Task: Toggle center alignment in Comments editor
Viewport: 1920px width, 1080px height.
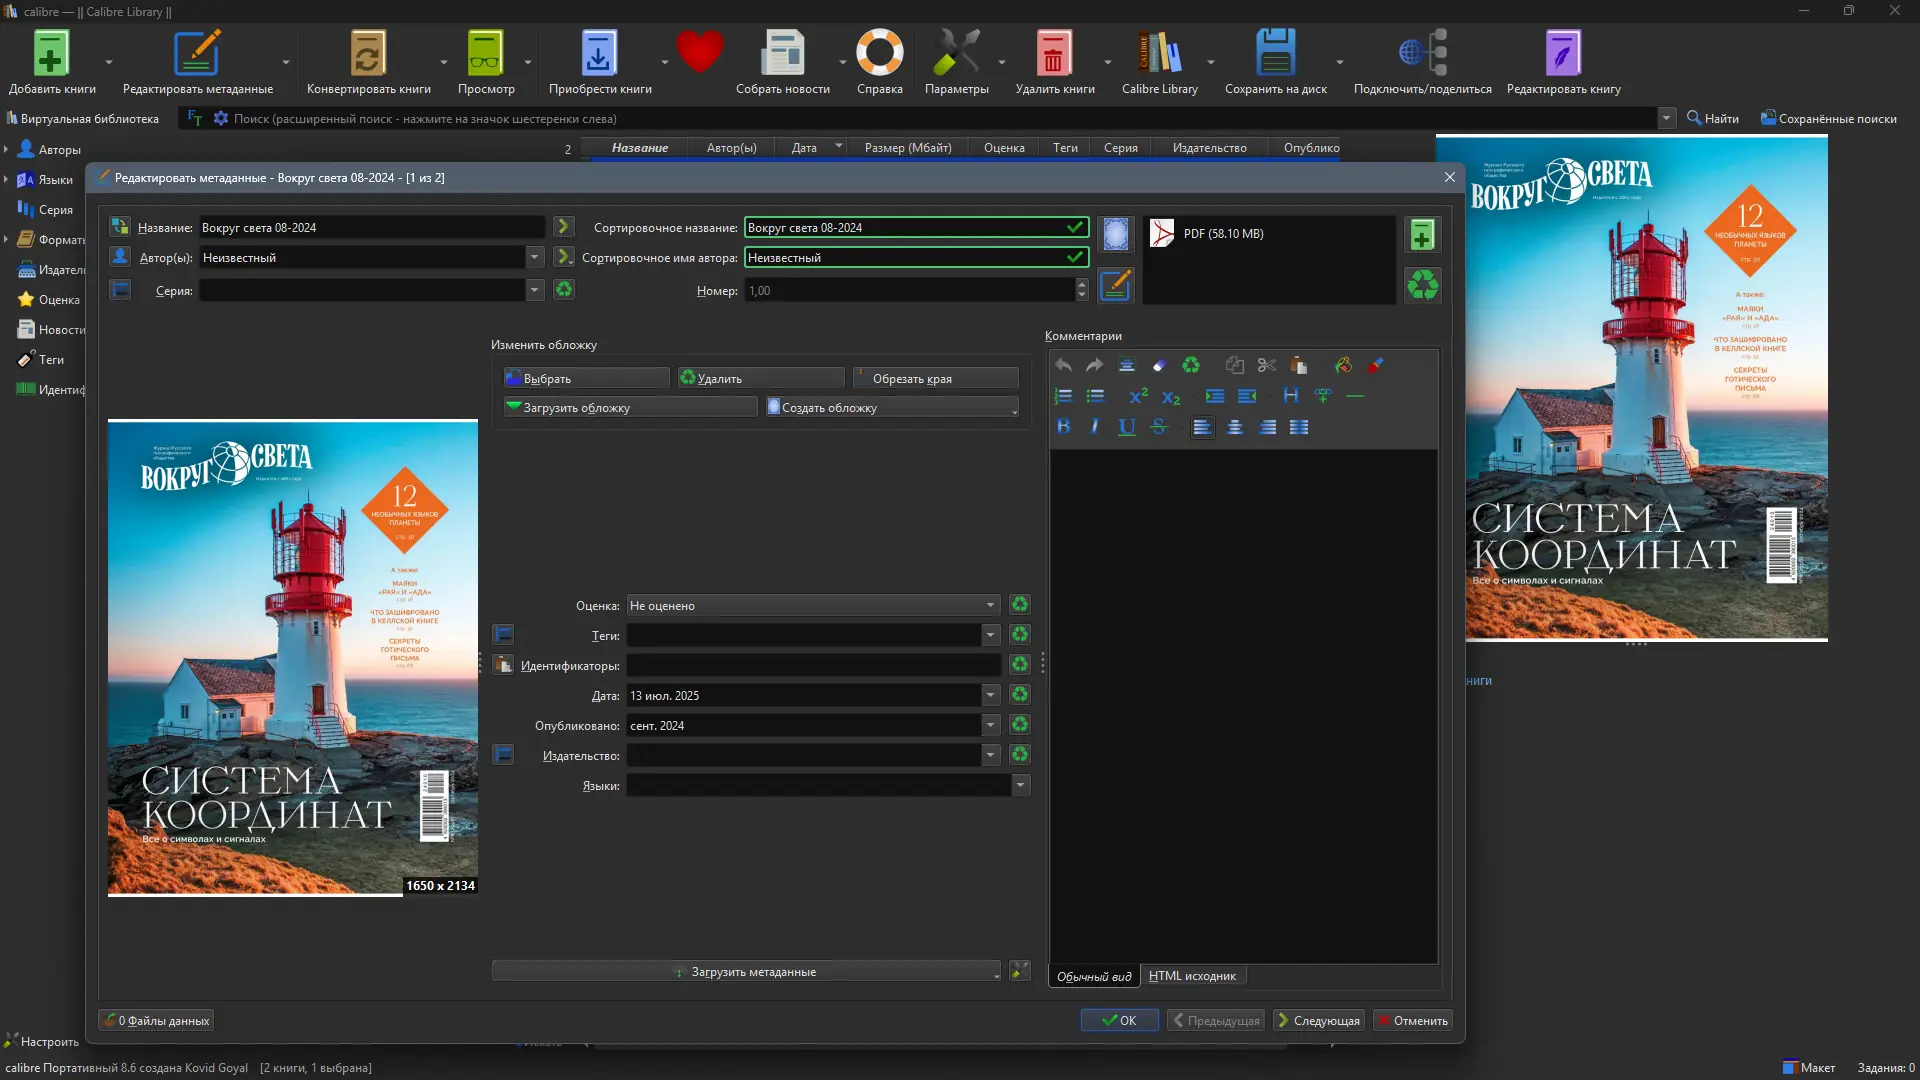Action: coord(1235,427)
